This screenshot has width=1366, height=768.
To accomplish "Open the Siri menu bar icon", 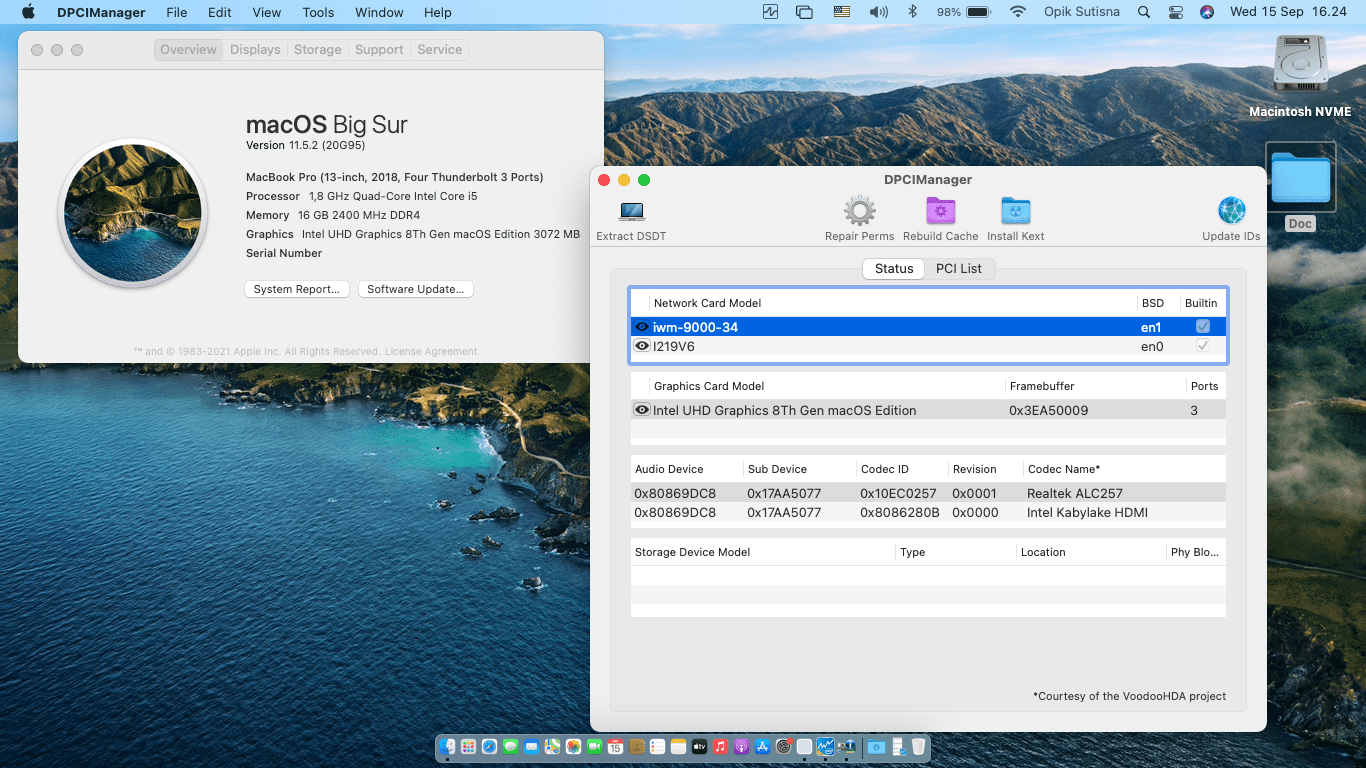I will 1207,12.
